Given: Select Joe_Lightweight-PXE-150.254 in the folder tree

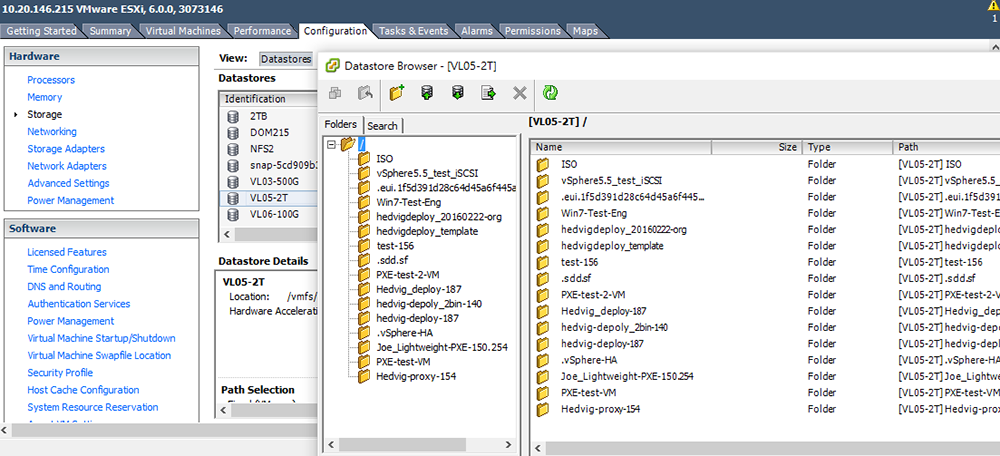Looking at the screenshot, I should (x=442, y=348).
